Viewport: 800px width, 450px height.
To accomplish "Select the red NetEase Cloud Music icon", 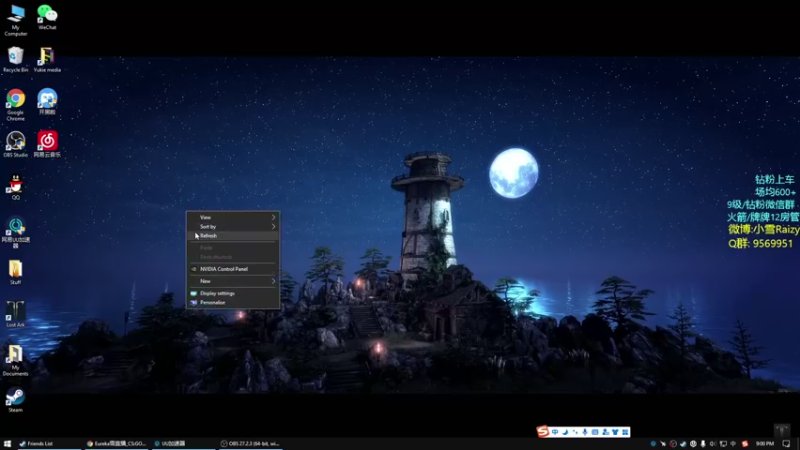I will click(x=47, y=144).
